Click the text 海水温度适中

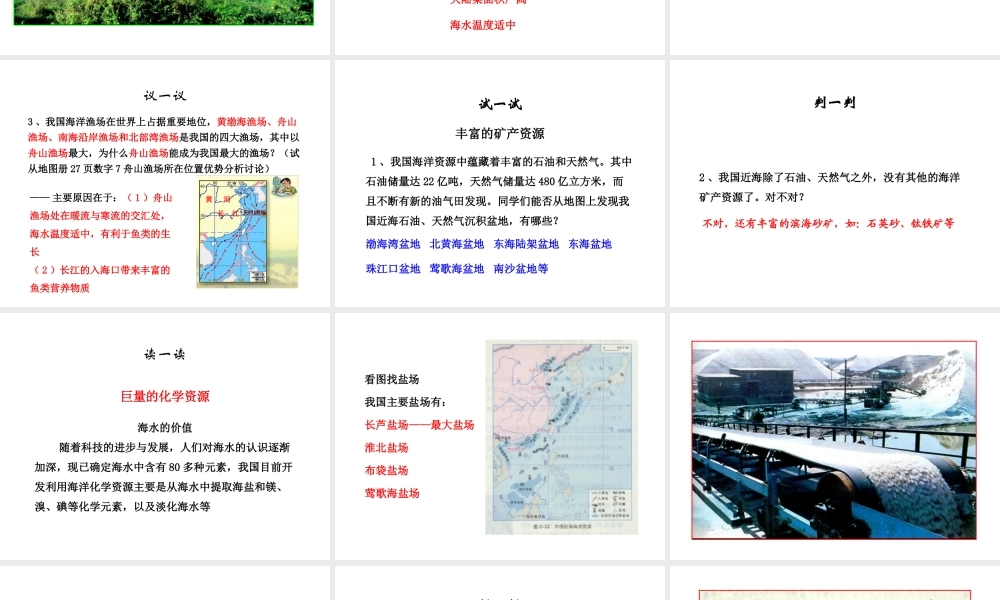483,25
